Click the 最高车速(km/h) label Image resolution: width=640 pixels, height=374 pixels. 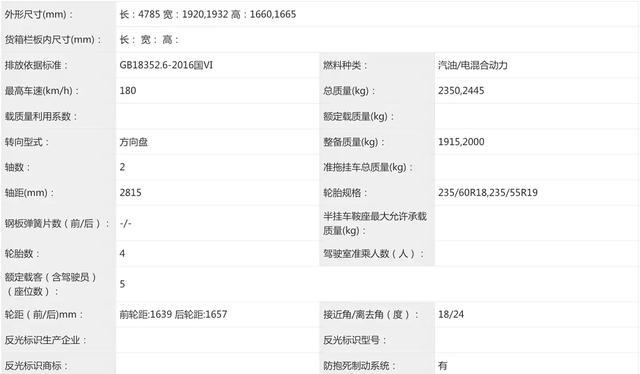[42, 91]
